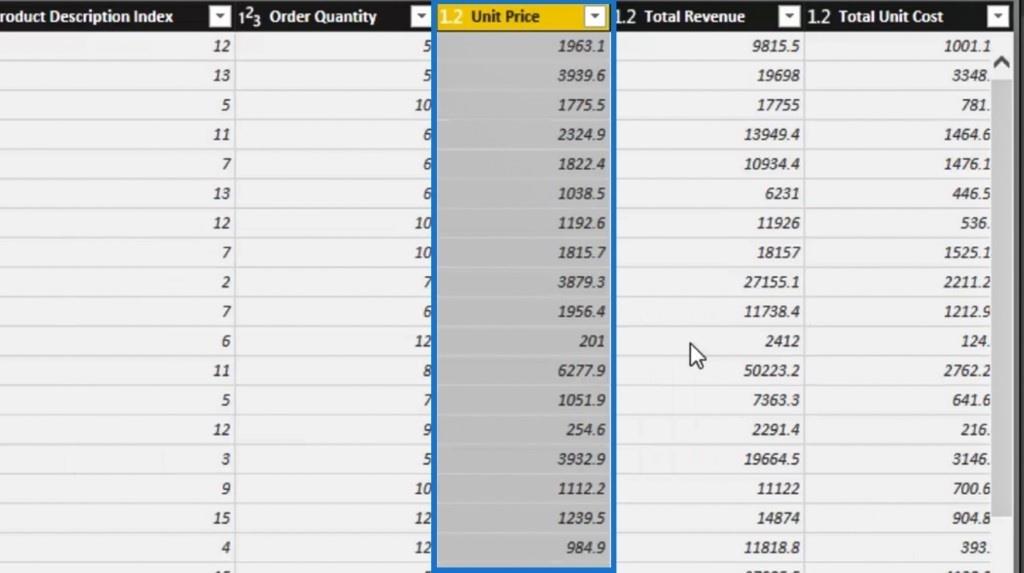This screenshot has height=573, width=1024.
Task: Select the Total Unit Cost cell 1464.6
Action: point(899,134)
